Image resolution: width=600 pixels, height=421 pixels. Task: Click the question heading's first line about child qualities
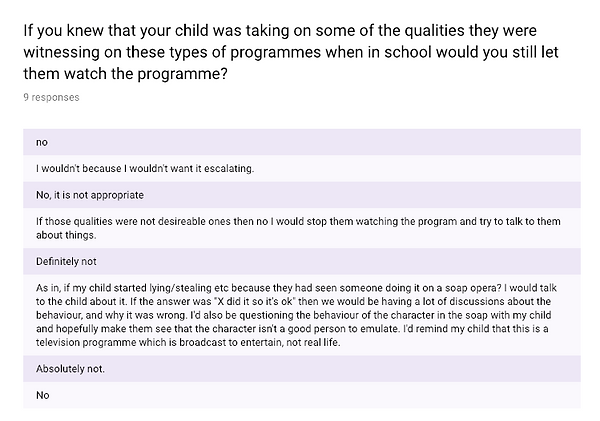(x=280, y=31)
